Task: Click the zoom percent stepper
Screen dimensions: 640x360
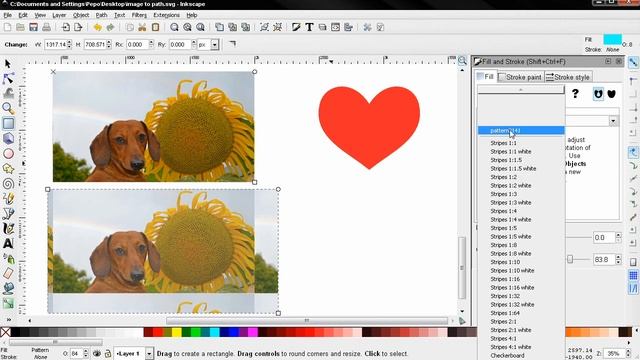Action: point(628,353)
